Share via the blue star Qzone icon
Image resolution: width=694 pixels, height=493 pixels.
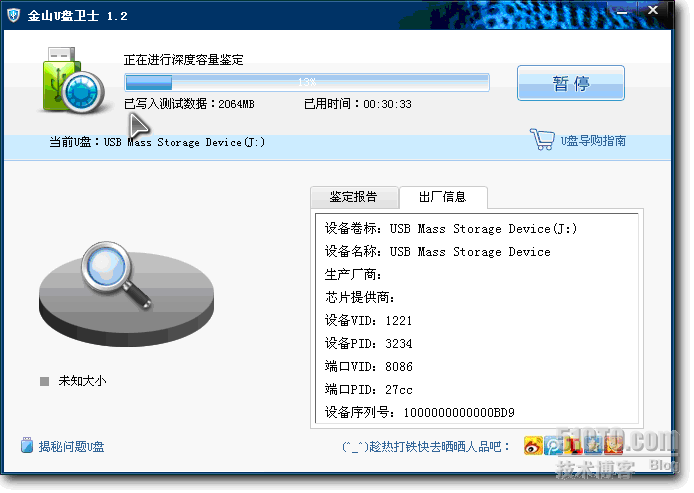(x=593, y=446)
